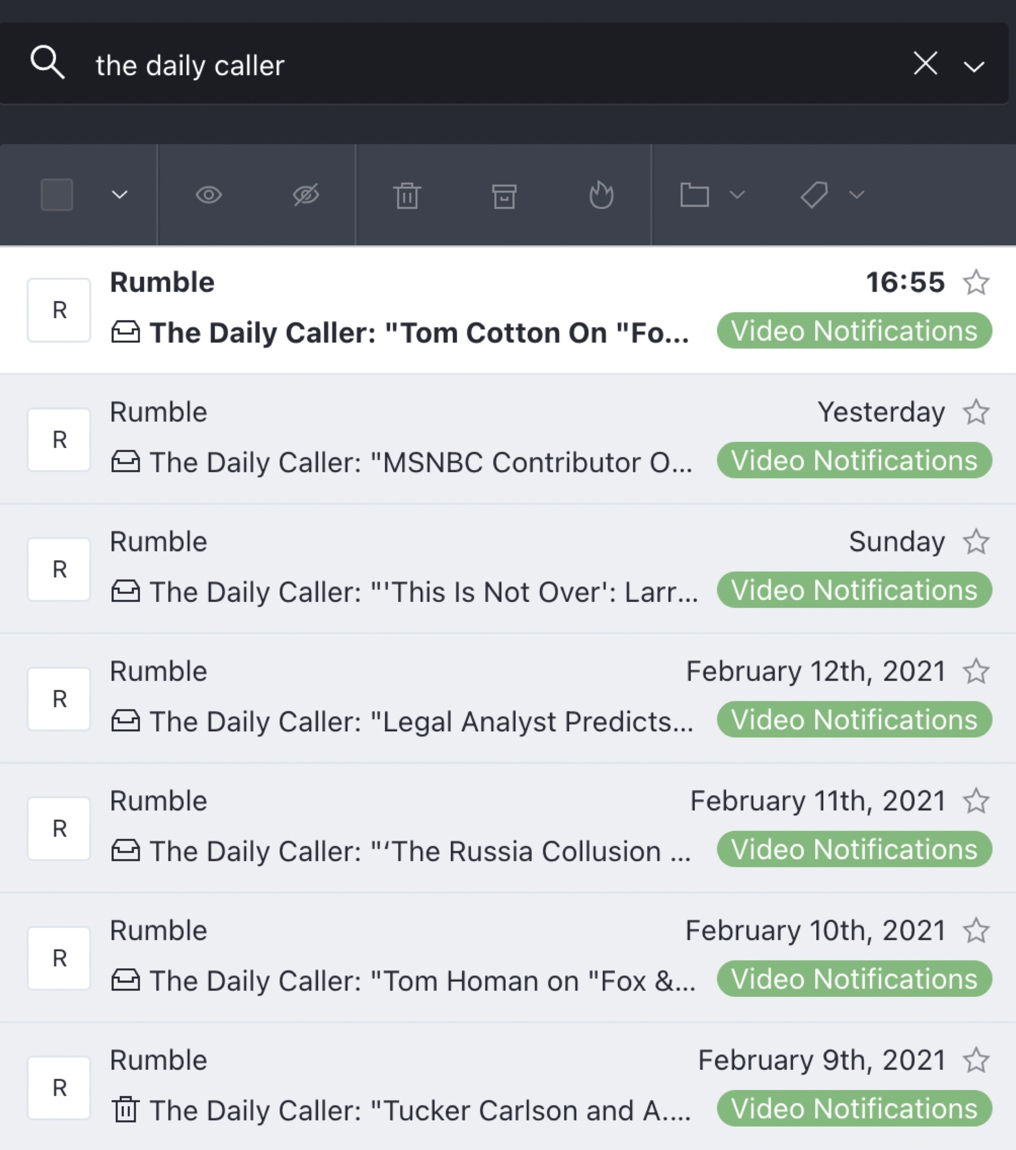1016x1150 pixels.
Task: Click Video Notifications label on February 9th email
Action: [855, 1109]
